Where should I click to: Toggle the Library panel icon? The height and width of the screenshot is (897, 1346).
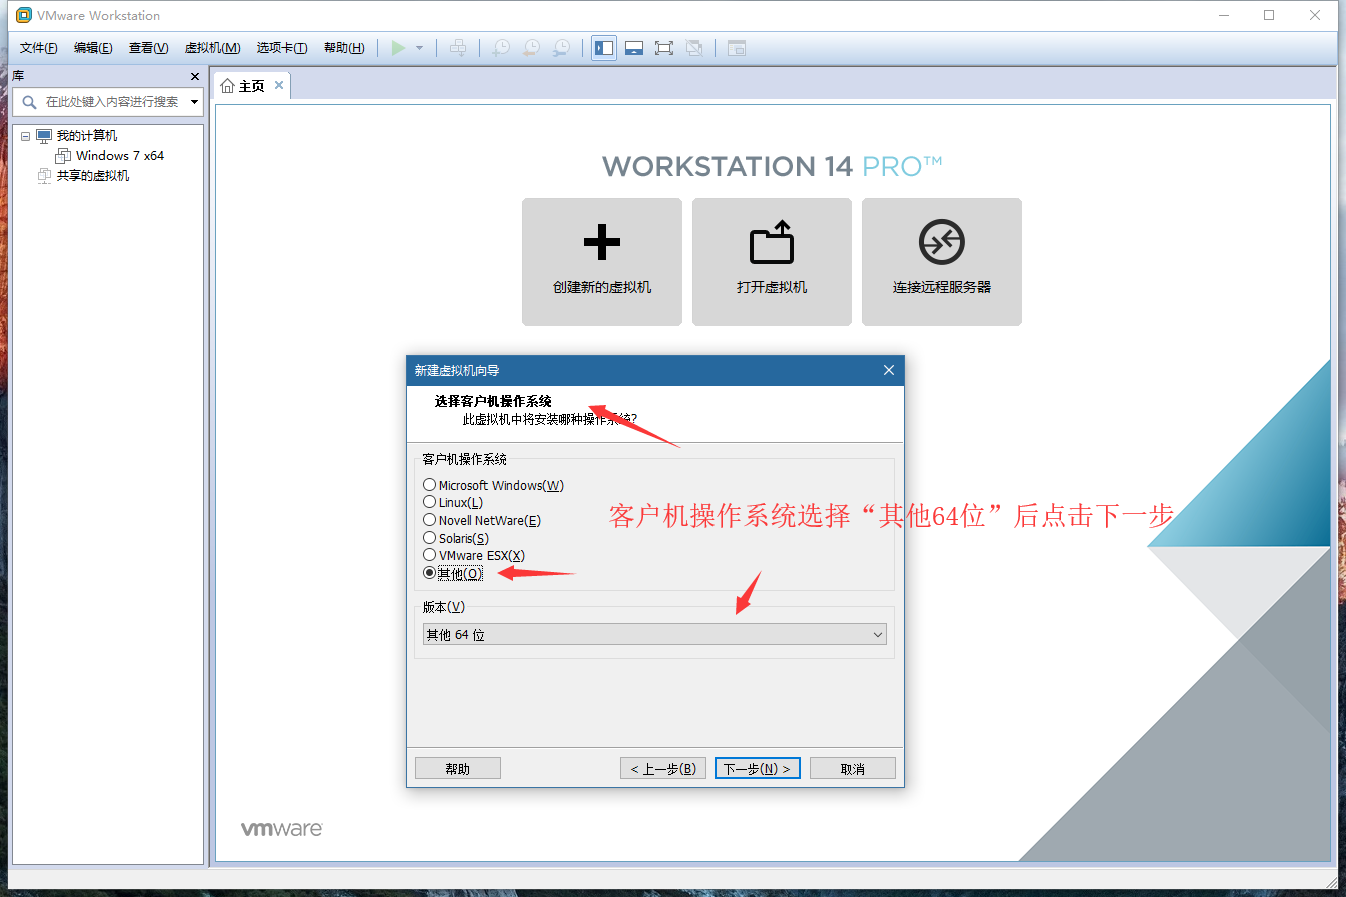[603, 47]
